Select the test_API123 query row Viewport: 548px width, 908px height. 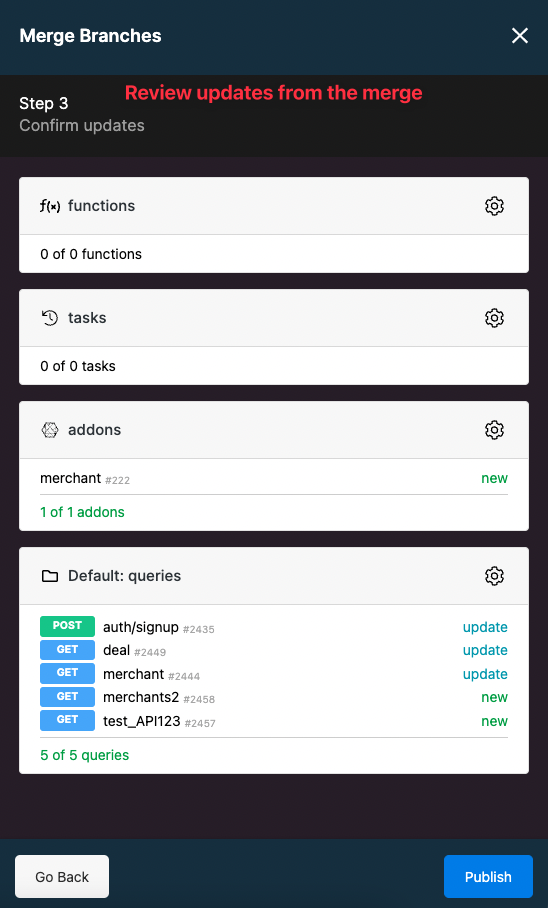click(x=274, y=721)
